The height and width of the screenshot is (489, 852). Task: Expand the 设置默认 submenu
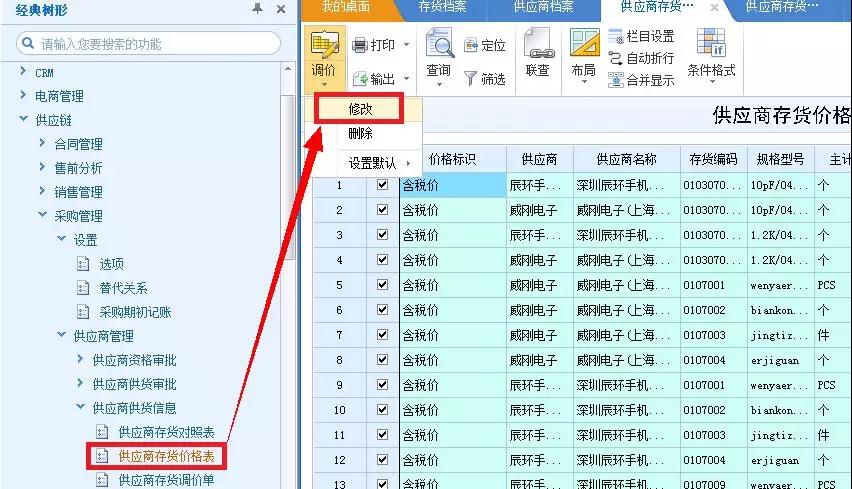[x=375, y=163]
